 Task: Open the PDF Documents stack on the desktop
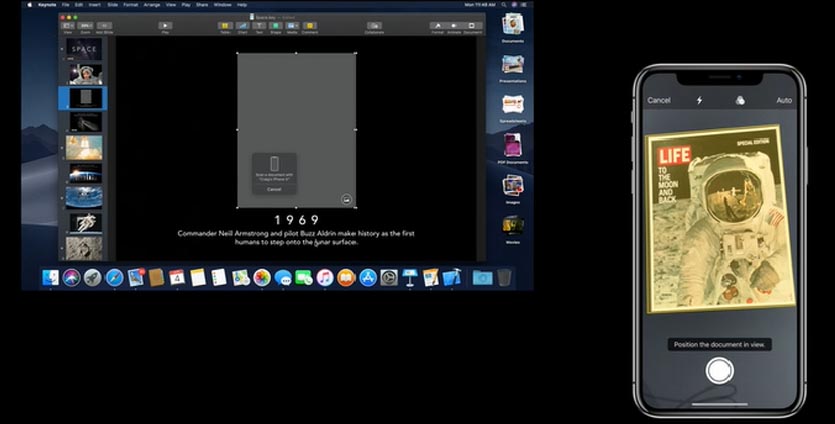513,149
